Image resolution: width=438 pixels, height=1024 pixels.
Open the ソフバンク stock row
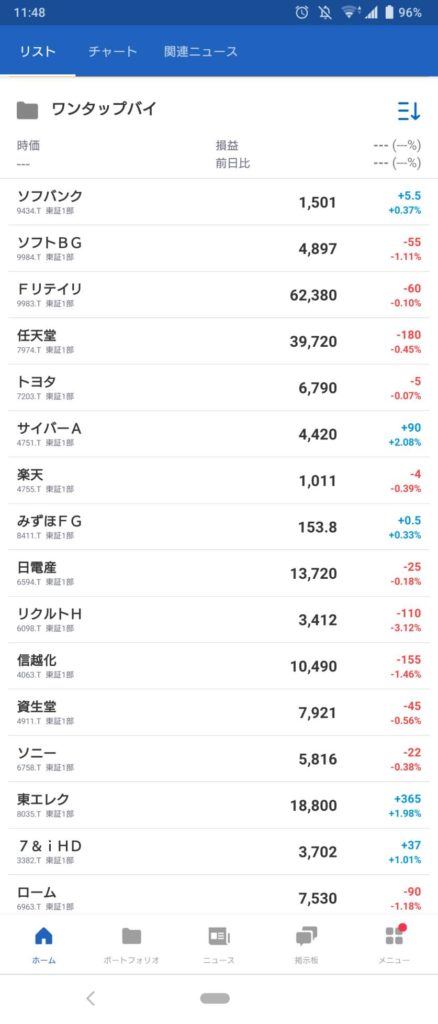(x=219, y=202)
